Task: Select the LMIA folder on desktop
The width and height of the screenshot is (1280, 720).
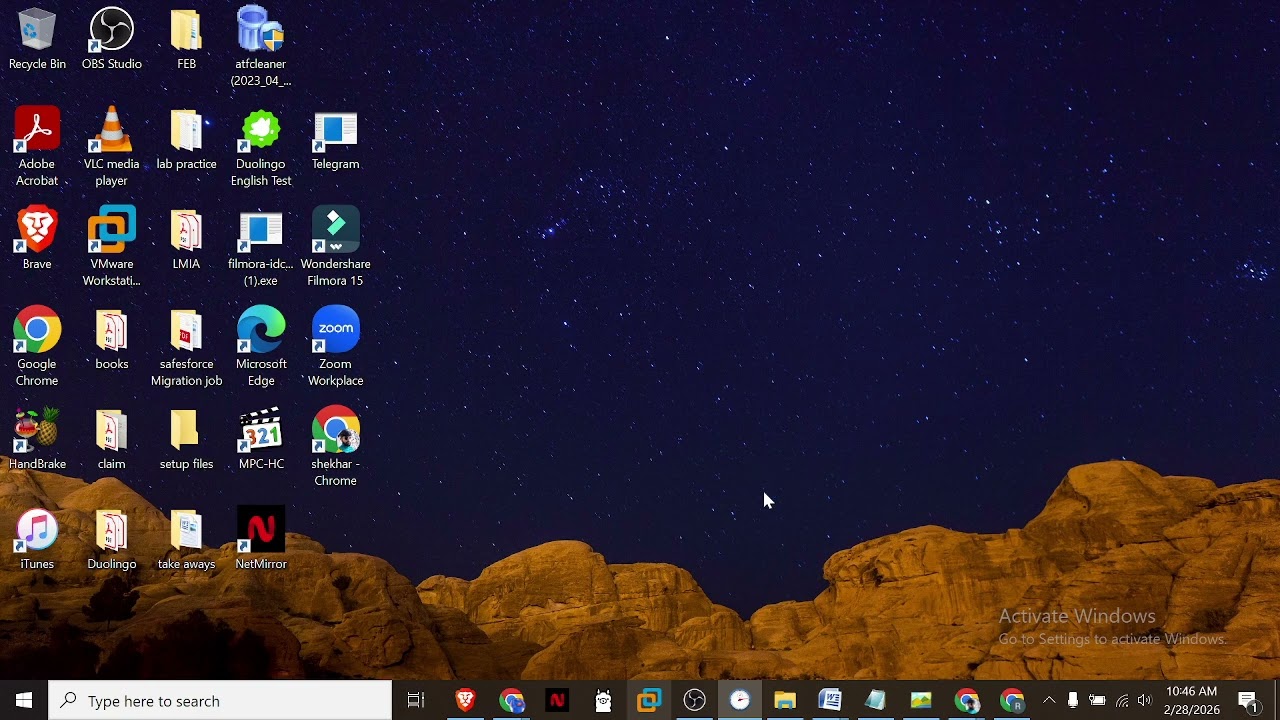Action: pos(186,240)
